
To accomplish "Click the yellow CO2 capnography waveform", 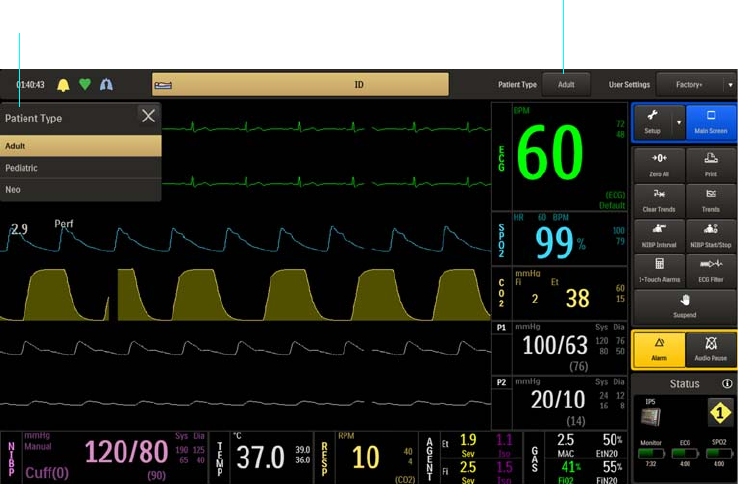I will pos(245,295).
